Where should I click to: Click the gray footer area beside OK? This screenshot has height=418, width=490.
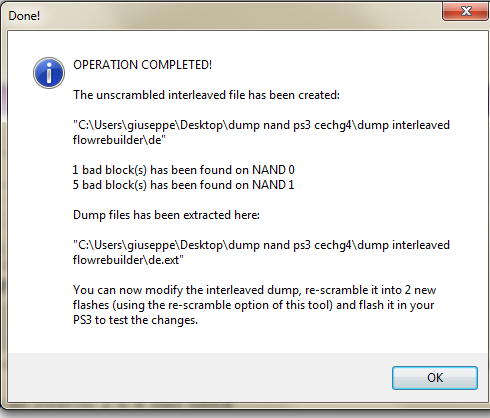[x=200, y=378]
